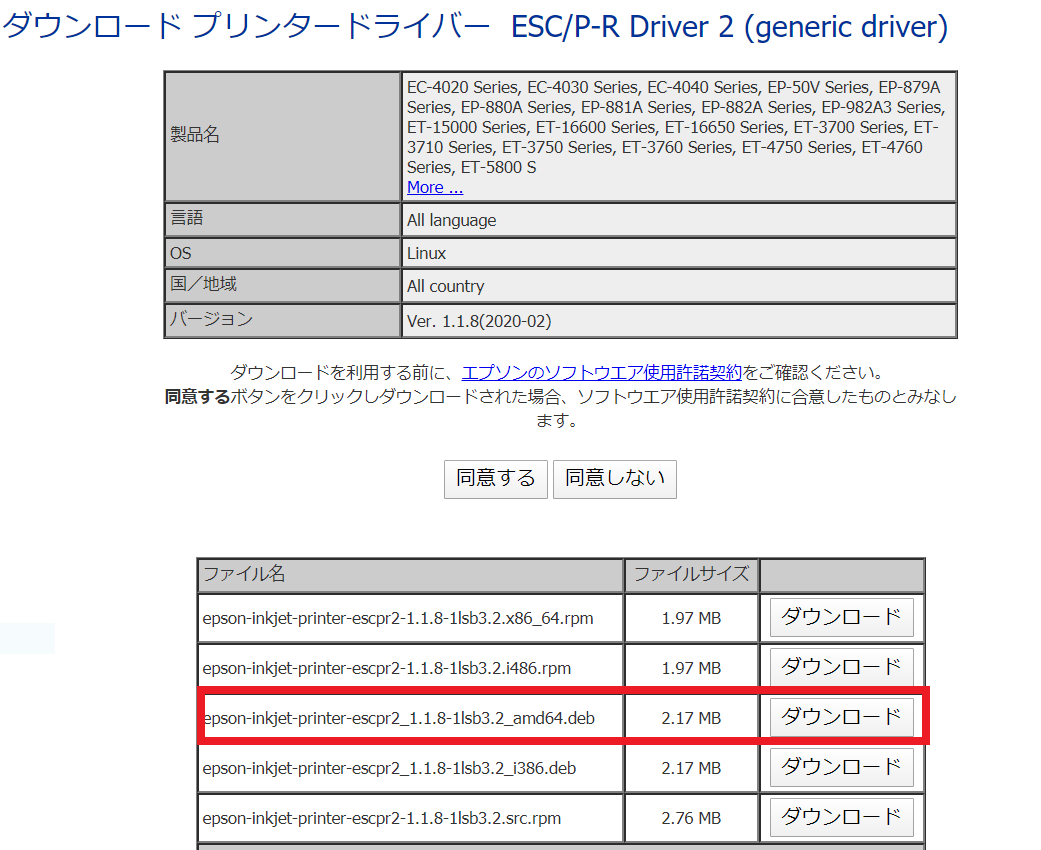The width and height of the screenshot is (1041, 850).
Task: Click the 同意しない disagree button
Action: point(615,479)
